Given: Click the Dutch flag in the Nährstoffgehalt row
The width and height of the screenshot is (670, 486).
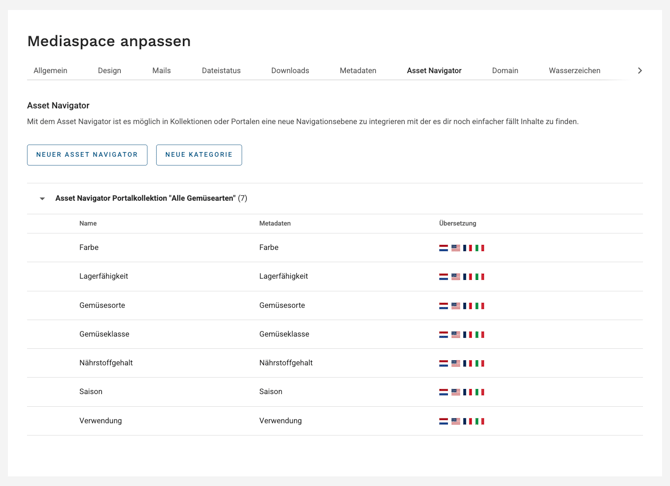Looking at the screenshot, I should 444,364.
